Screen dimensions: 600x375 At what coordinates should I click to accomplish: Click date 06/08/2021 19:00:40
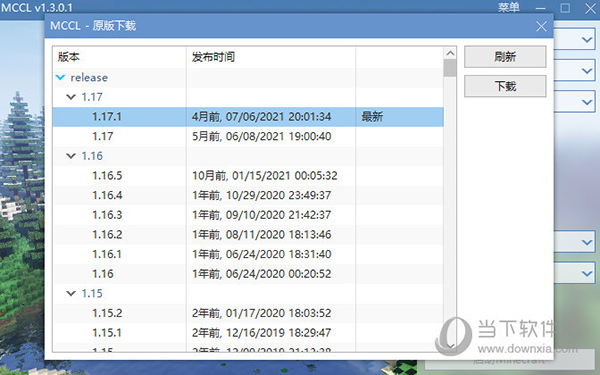278,137
